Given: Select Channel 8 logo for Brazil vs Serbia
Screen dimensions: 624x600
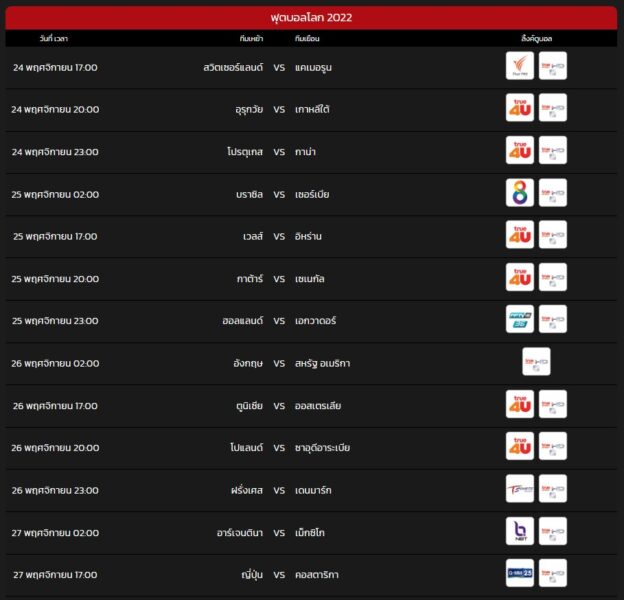Looking at the screenshot, I should [x=520, y=193].
